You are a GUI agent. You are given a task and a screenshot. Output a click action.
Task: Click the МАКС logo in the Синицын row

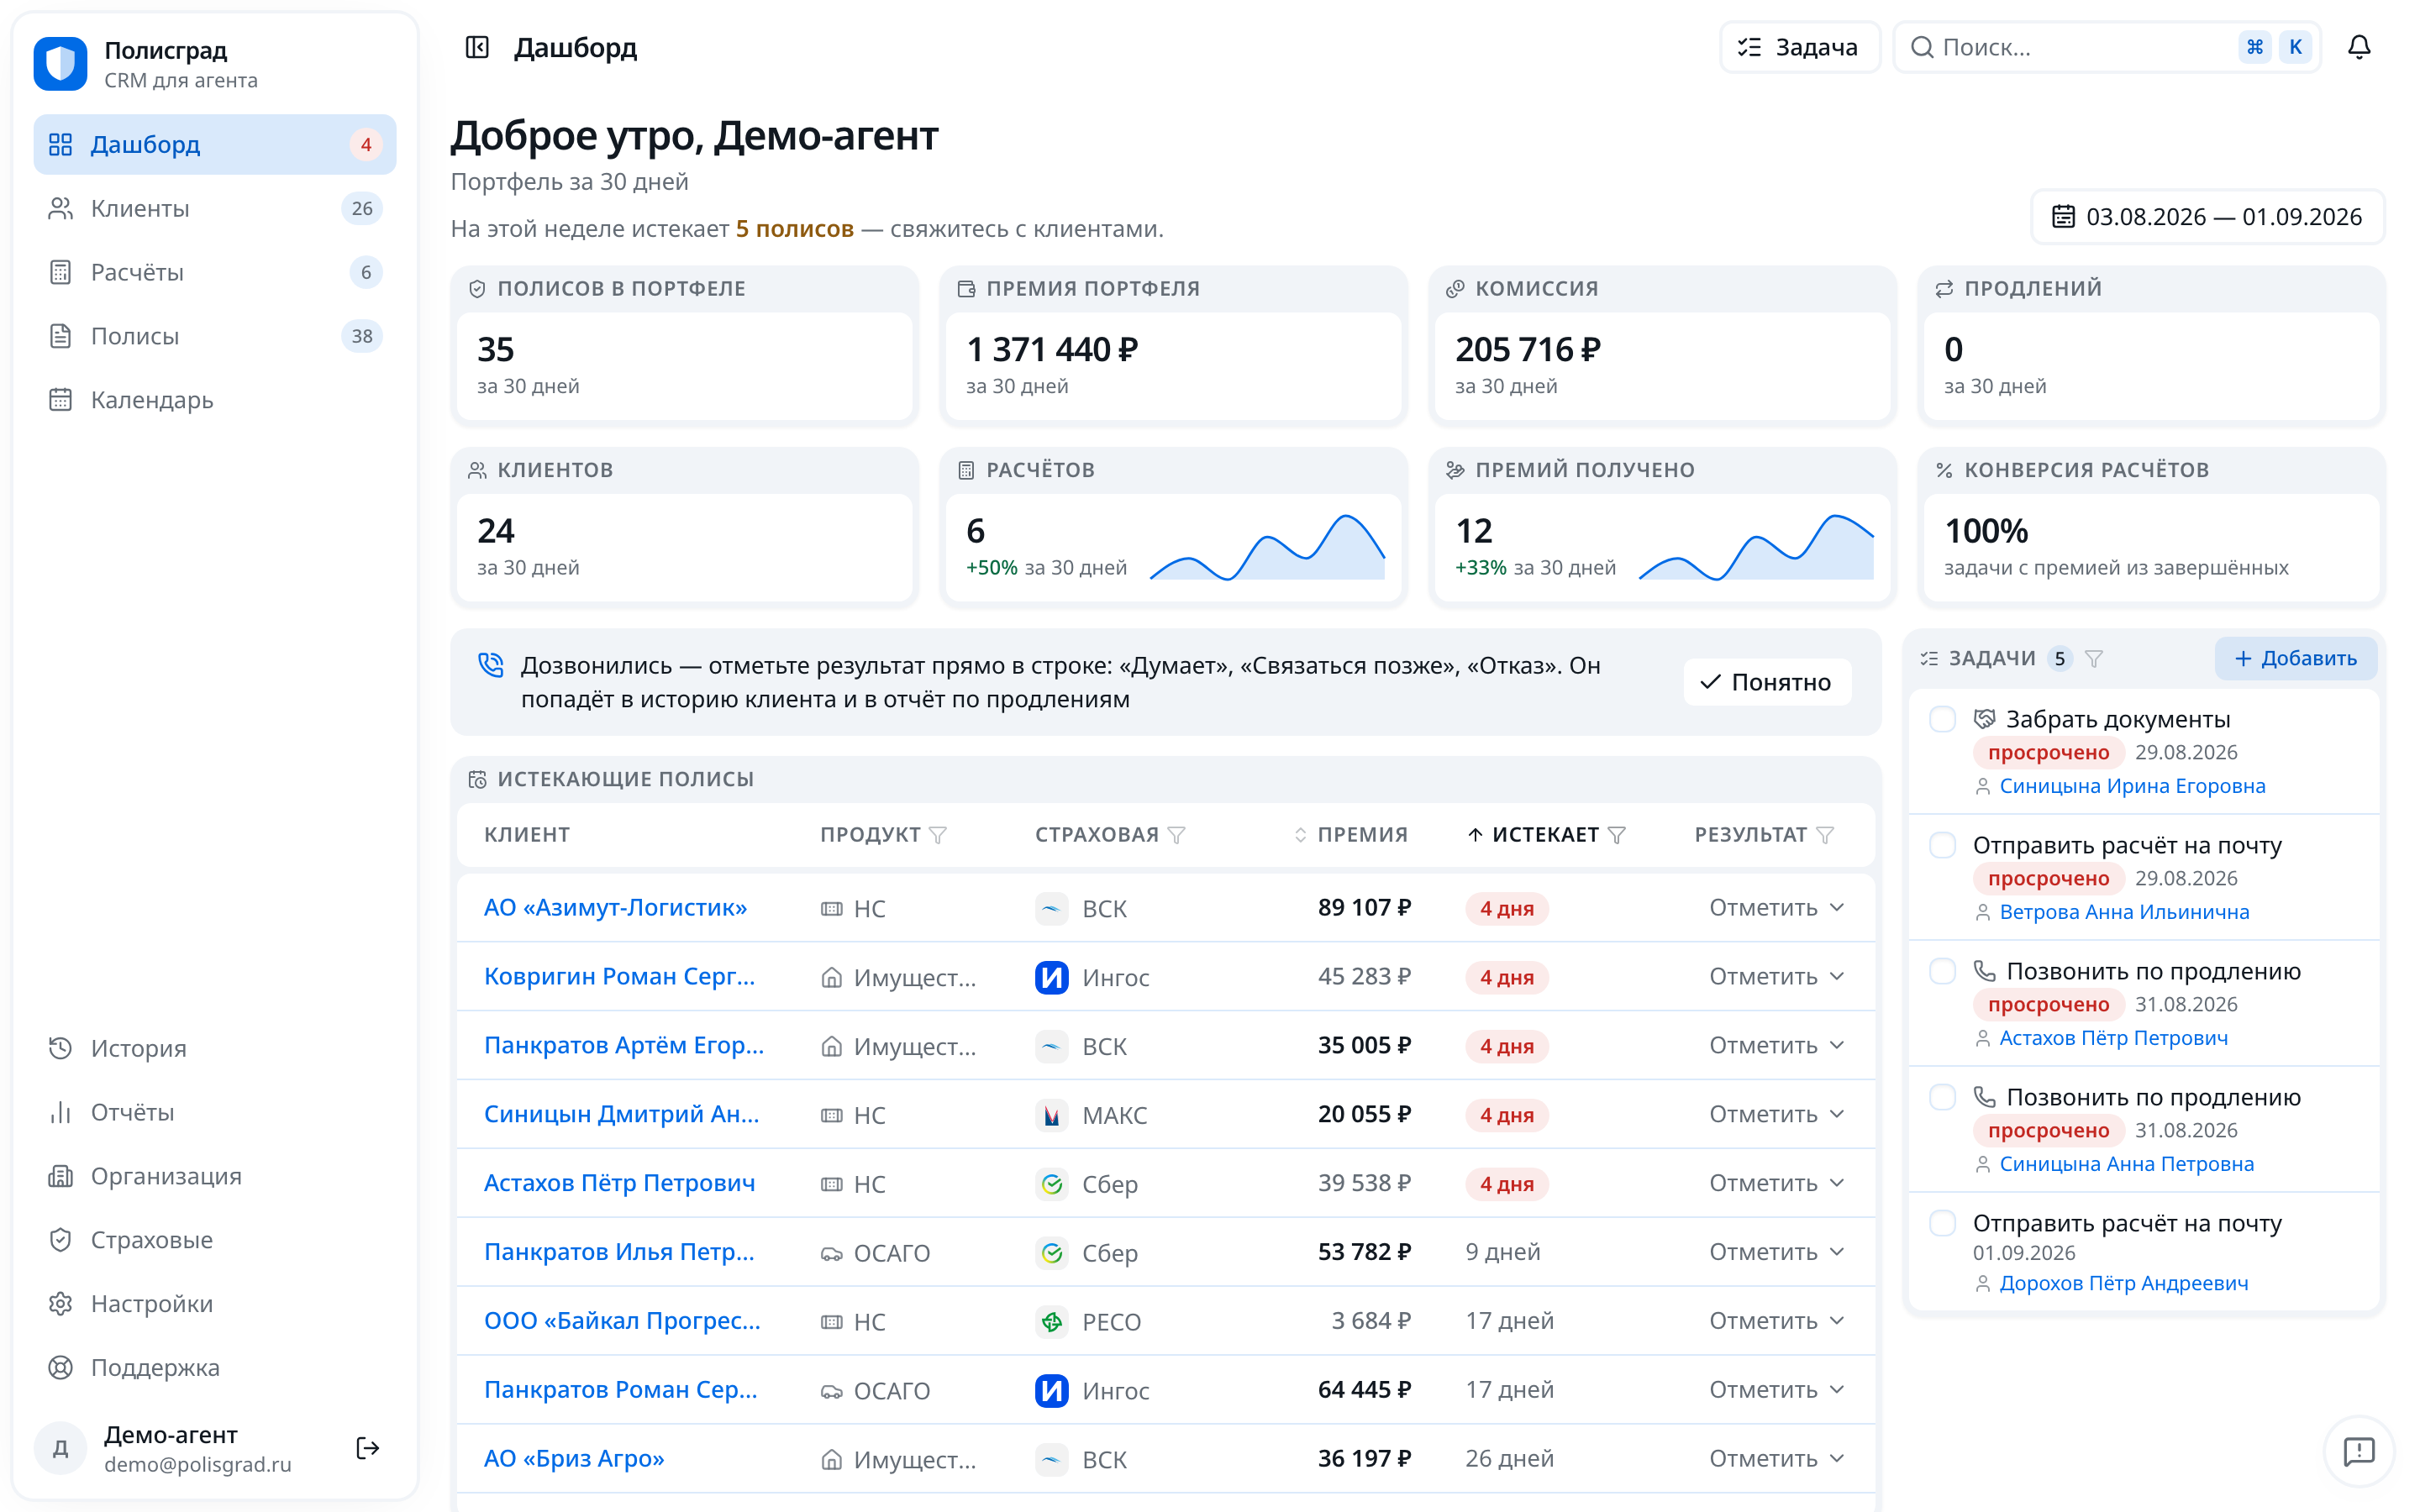coord(1051,1115)
